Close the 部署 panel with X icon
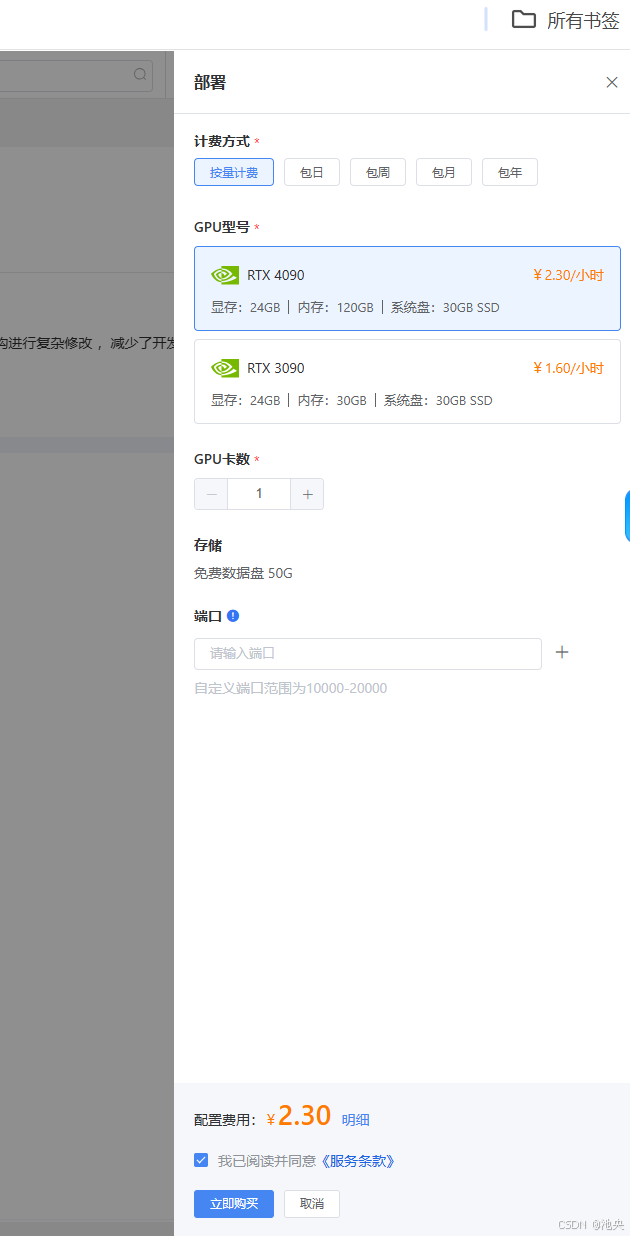 coord(612,82)
